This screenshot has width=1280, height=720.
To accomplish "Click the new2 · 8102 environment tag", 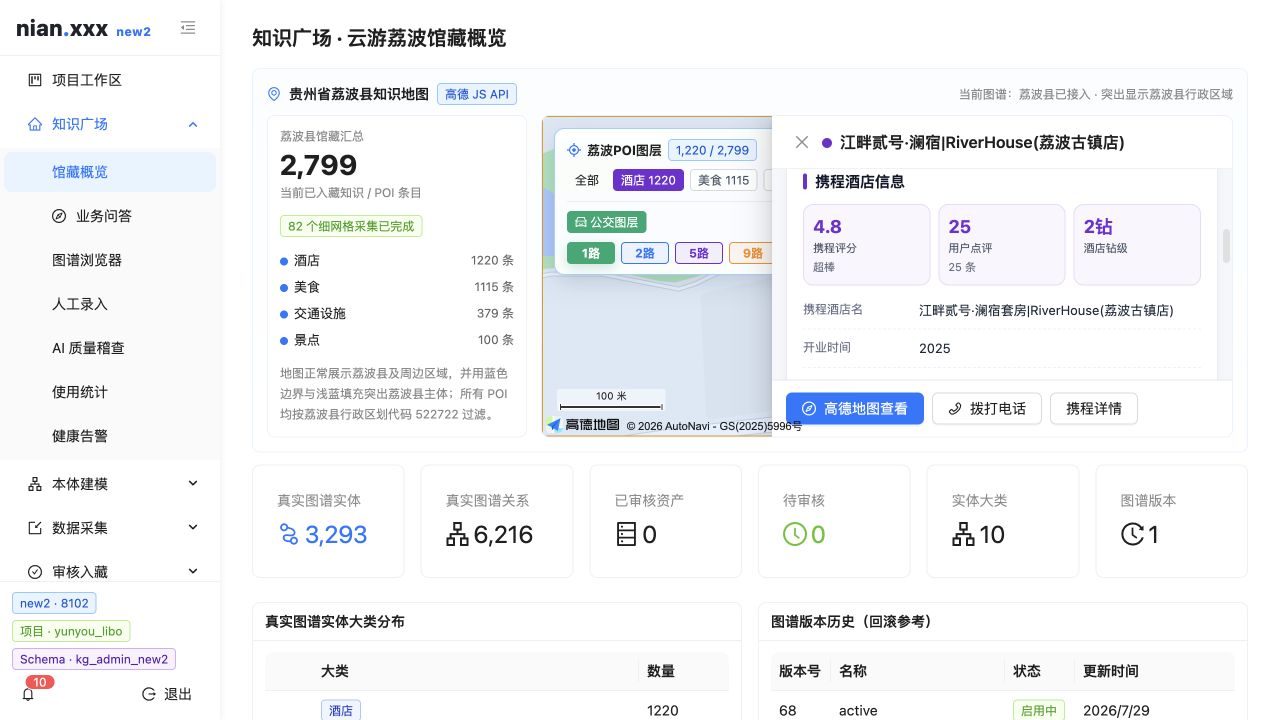I will 55,603.
